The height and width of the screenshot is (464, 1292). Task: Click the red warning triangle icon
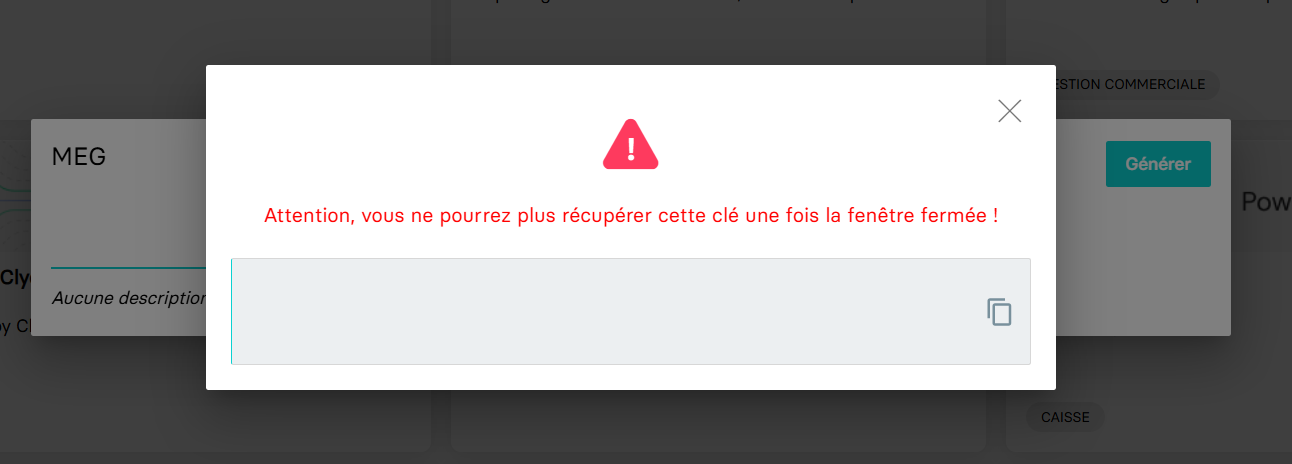(x=631, y=145)
